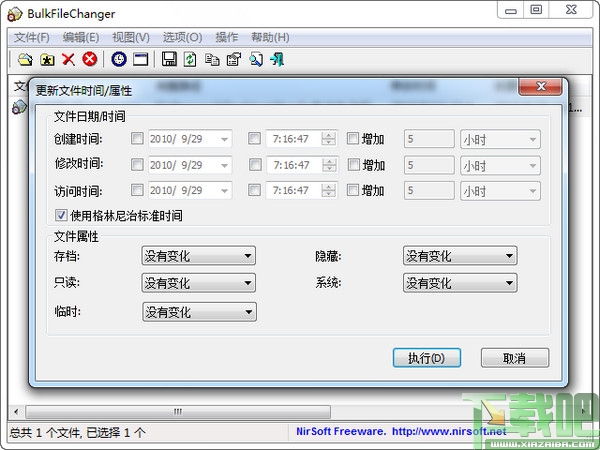600x450 pixels.
Task: Open the 视图(V) menu
Action: click(130, 38)
